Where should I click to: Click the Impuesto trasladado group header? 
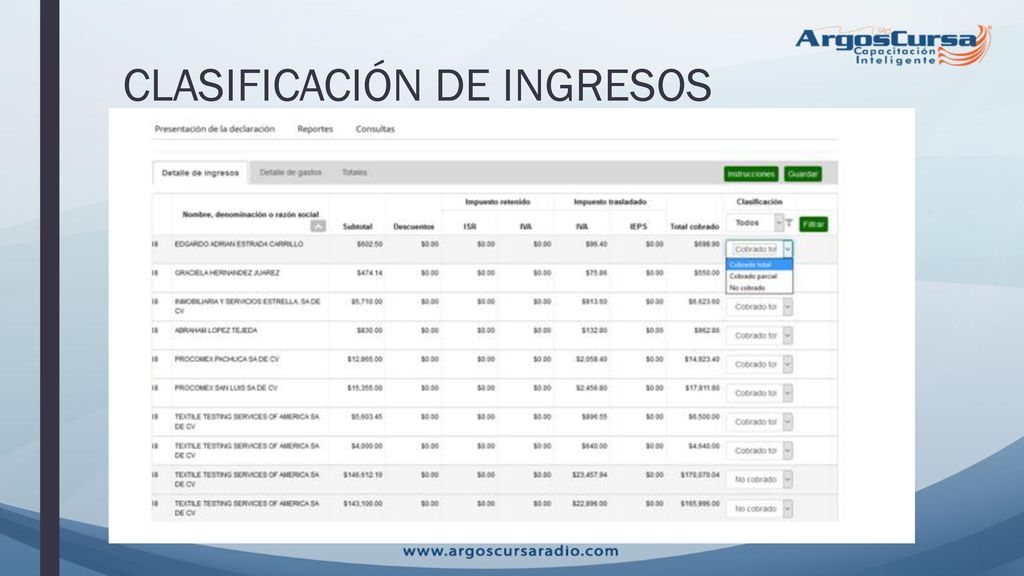[x=610, y=202]
